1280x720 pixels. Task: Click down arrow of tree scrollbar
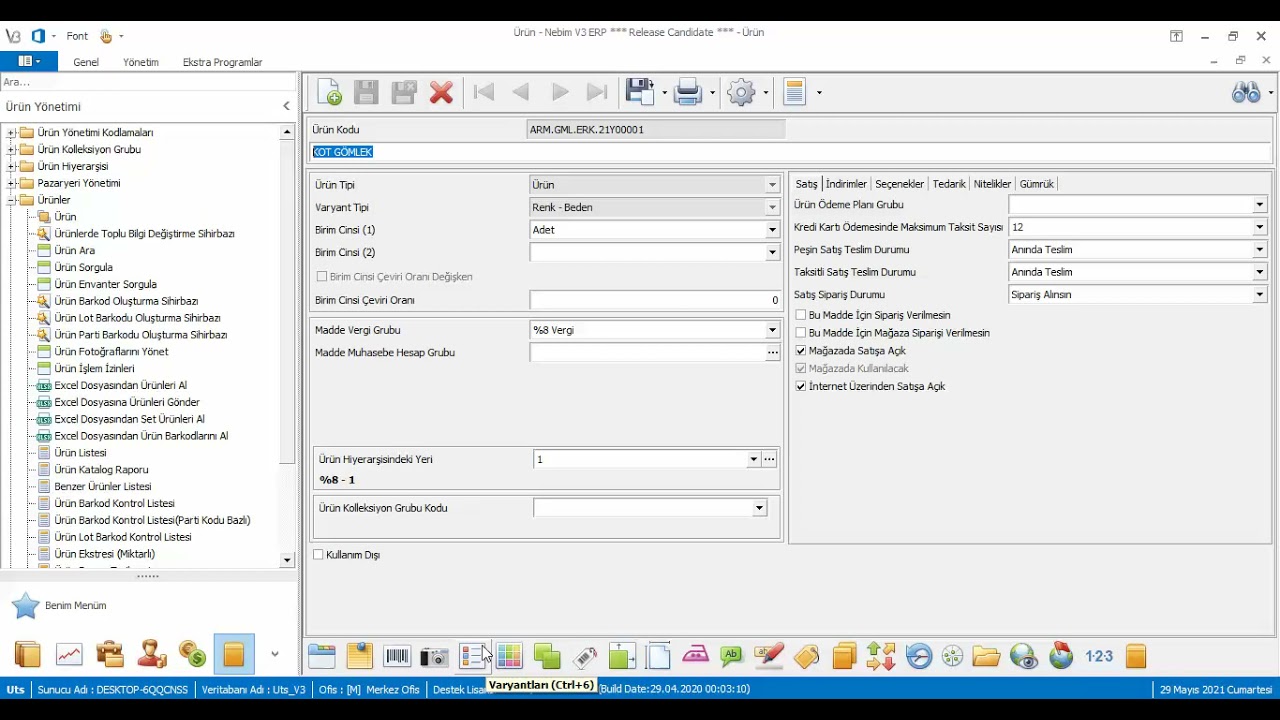[x=287, y=561]
